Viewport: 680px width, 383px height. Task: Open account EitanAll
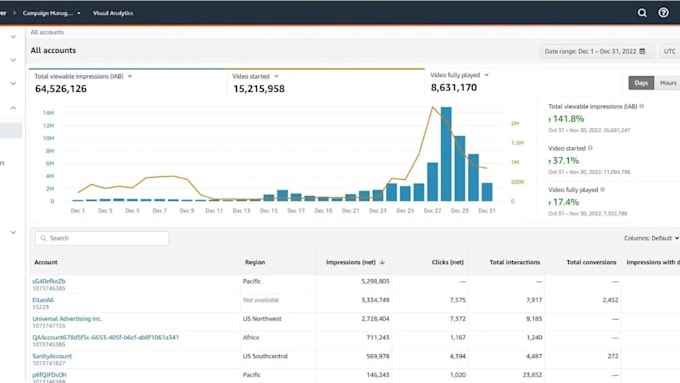(x=43, y=300)
